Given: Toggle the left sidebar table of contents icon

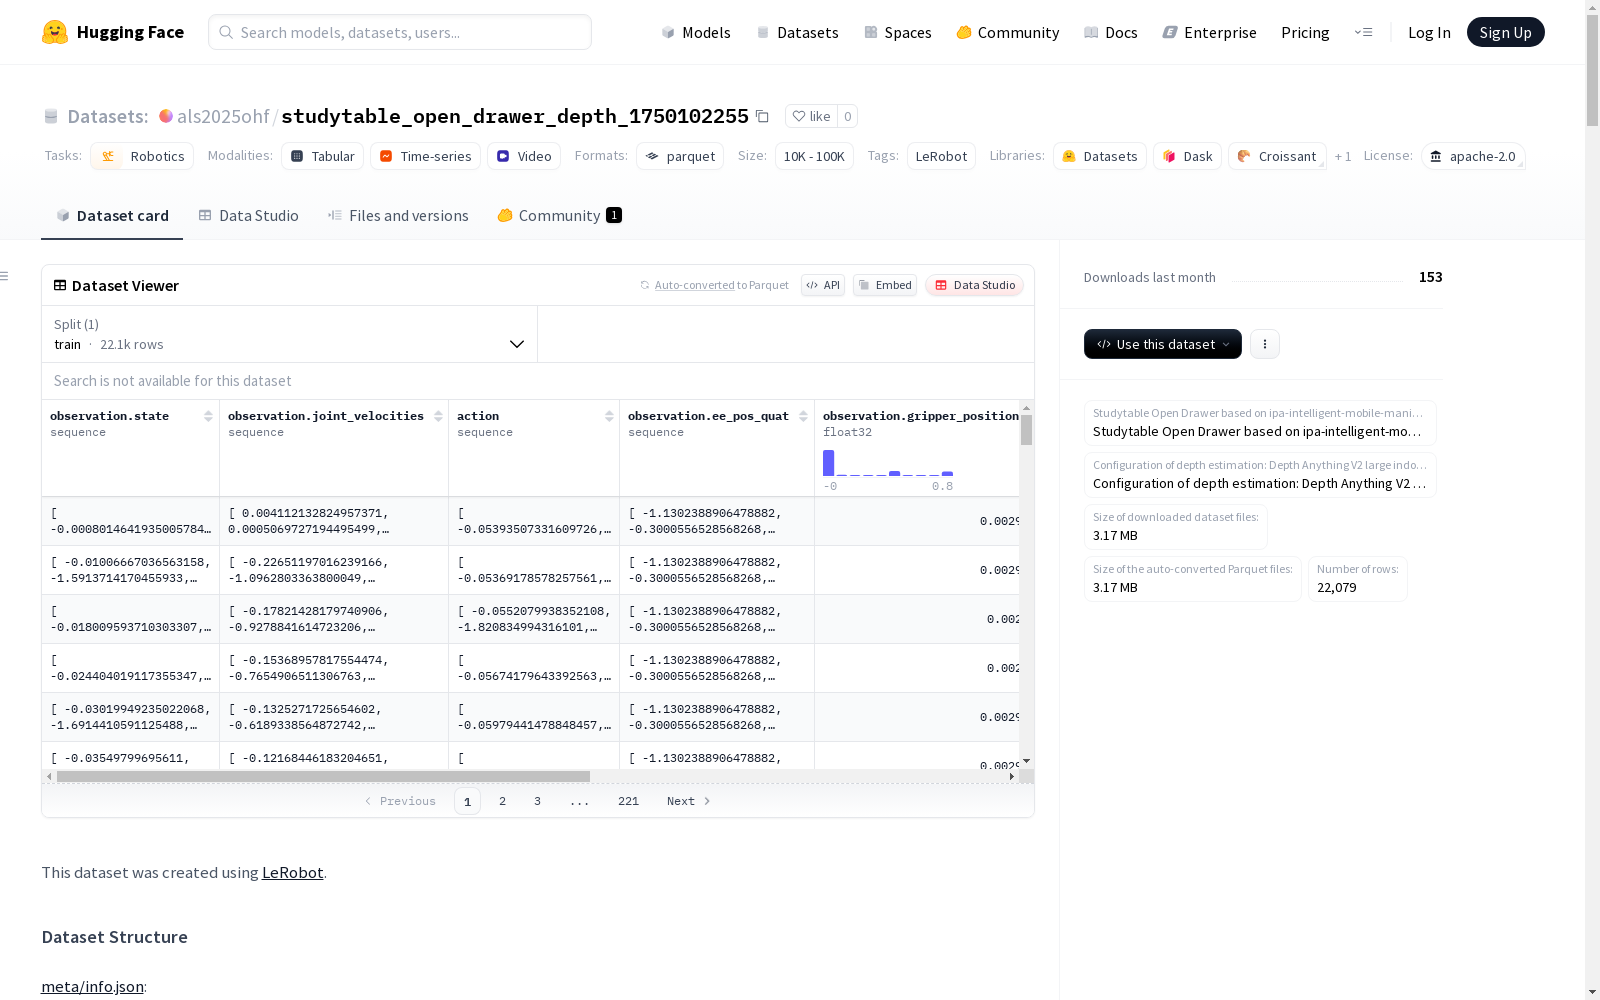Looking at the screenshot, I should tap(5, 276).
